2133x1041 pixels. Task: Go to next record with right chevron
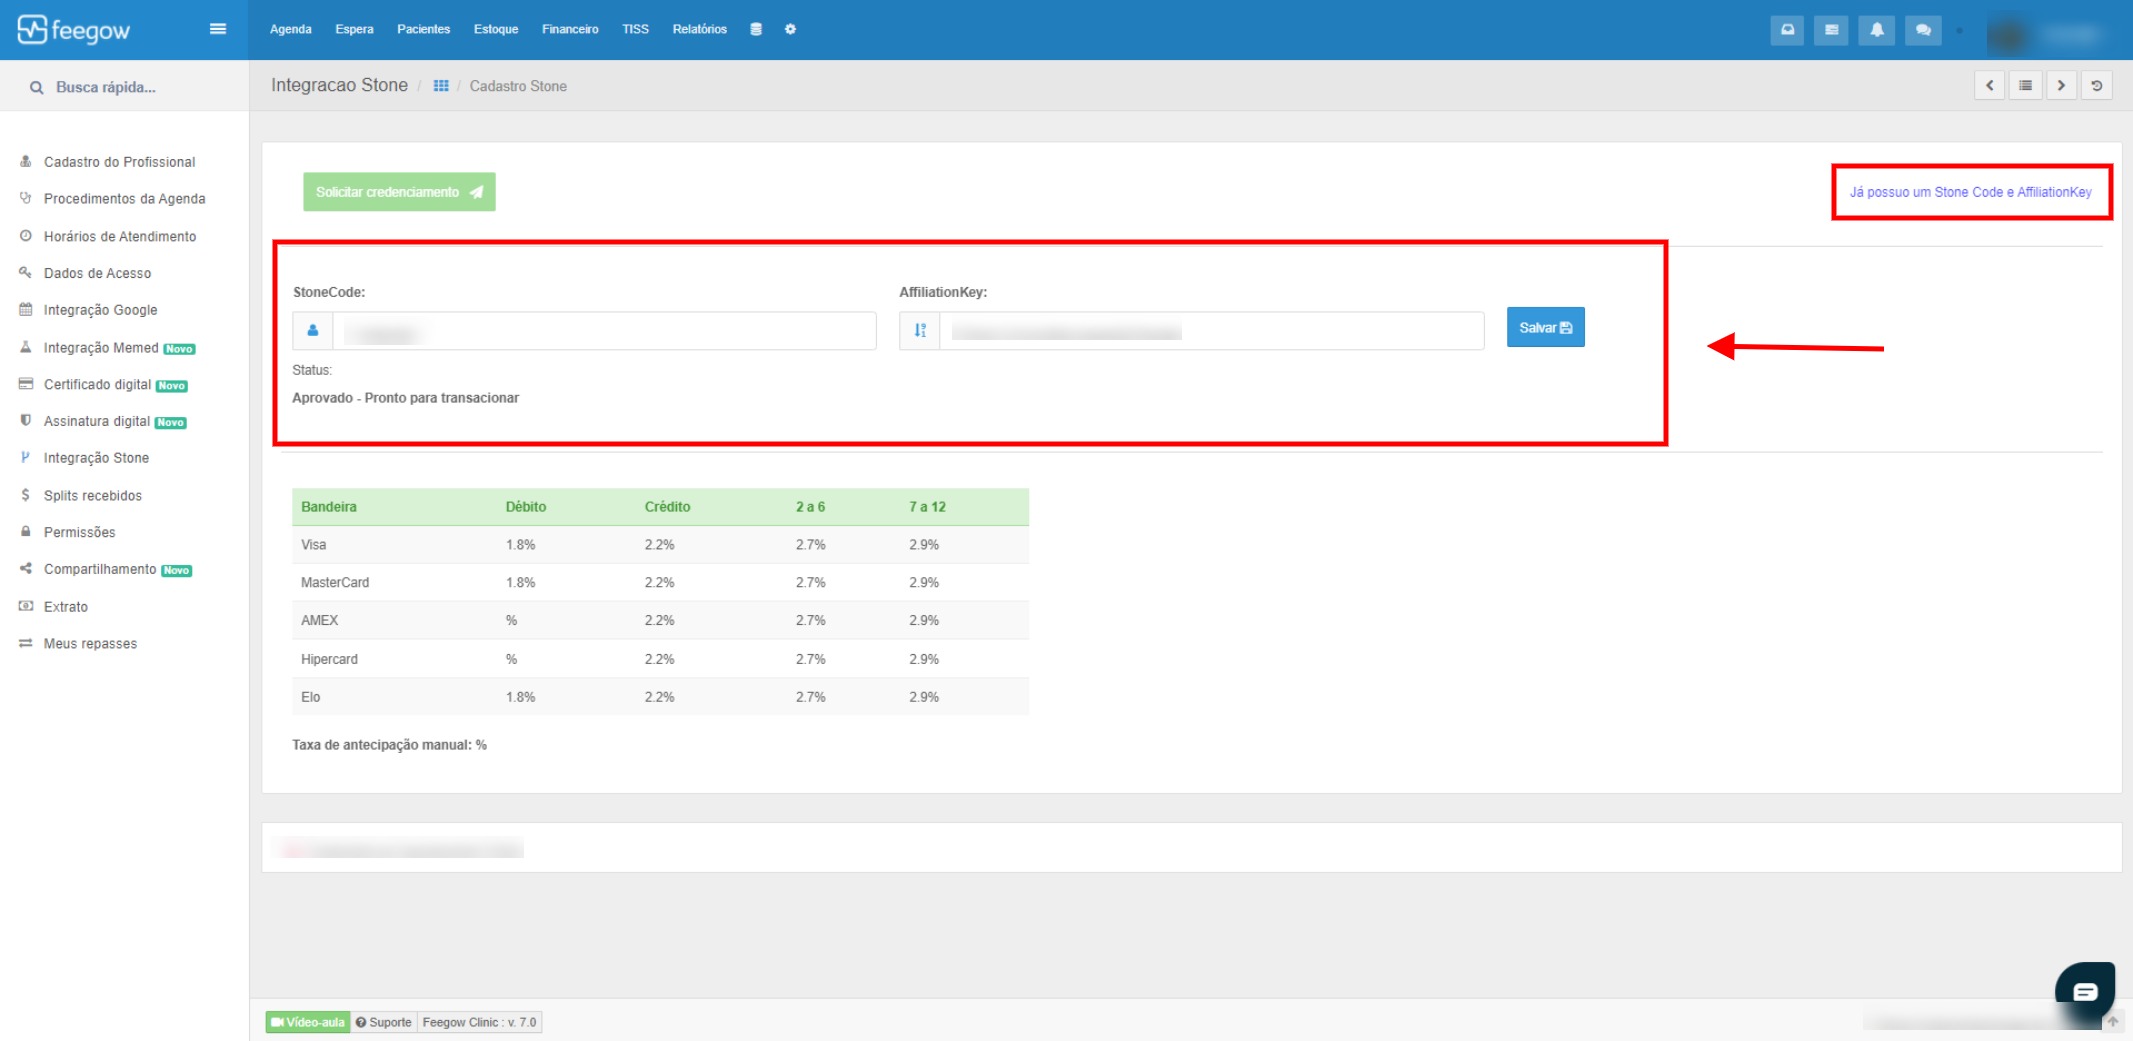(x=2061, y=85)
